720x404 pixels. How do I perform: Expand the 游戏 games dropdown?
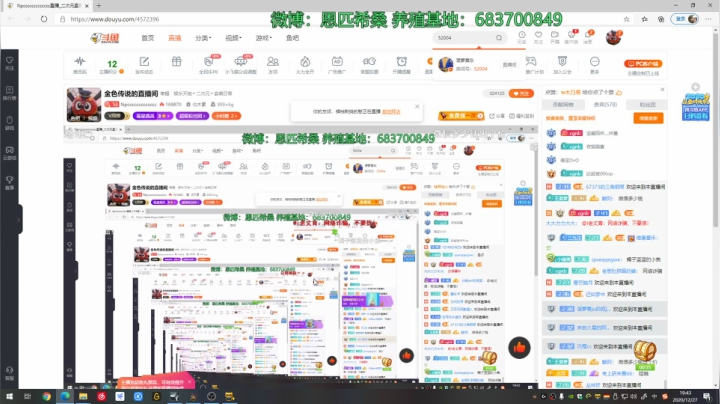(x=264, y=38)
